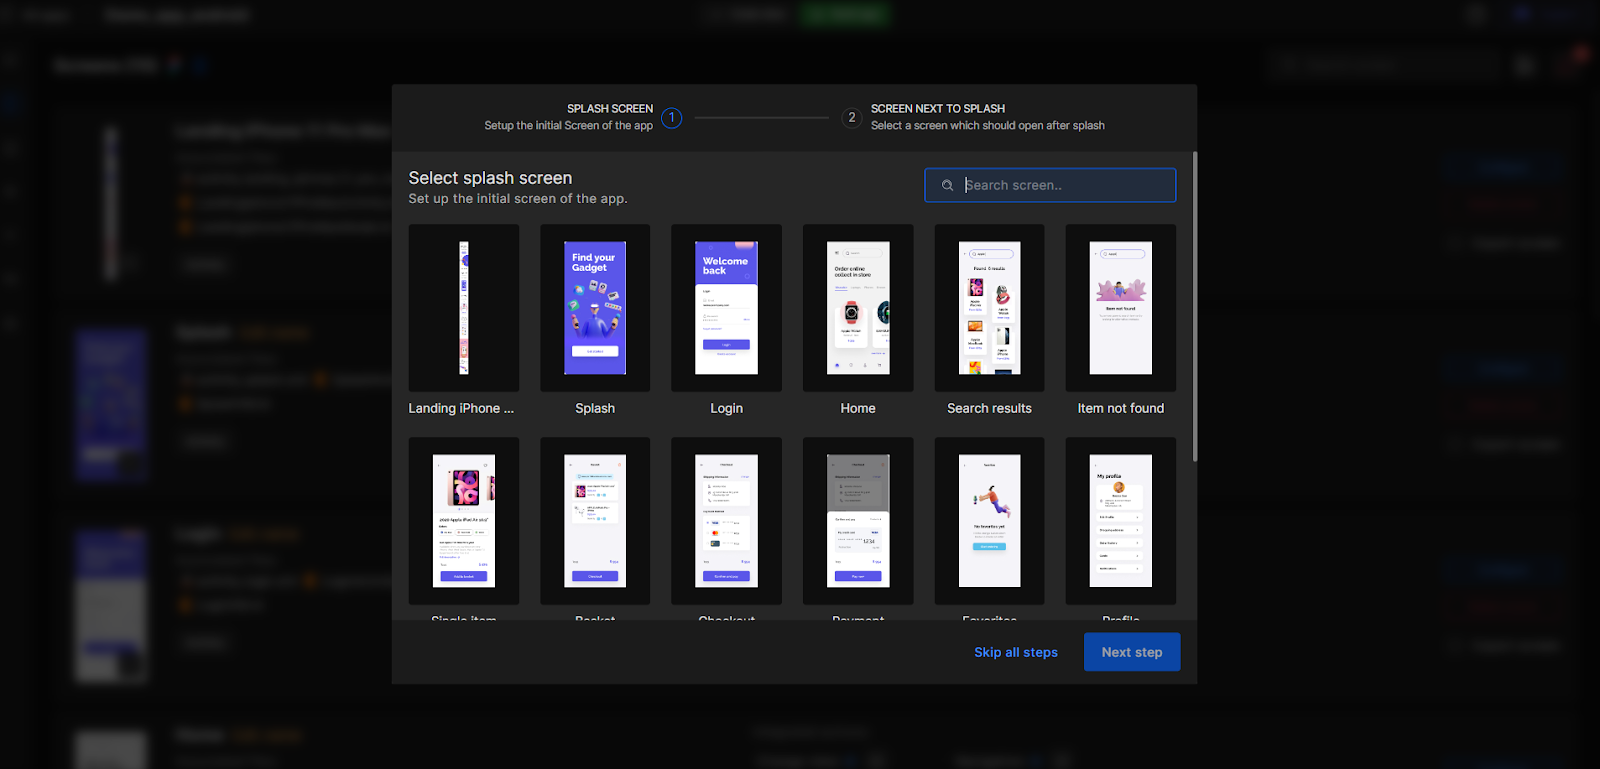The height and width of the screenshot is (769, 1600).
Task: Select the Item not found thumbnail
Action: (x=1121, y=308)
